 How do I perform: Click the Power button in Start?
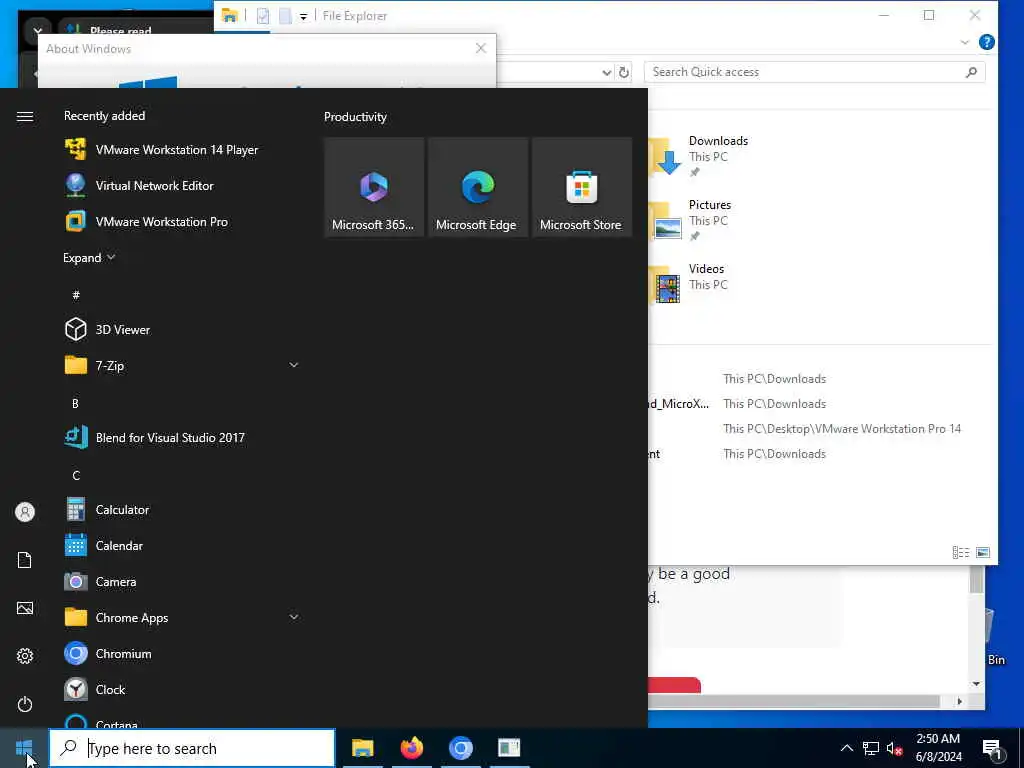(x=25, y=704)
